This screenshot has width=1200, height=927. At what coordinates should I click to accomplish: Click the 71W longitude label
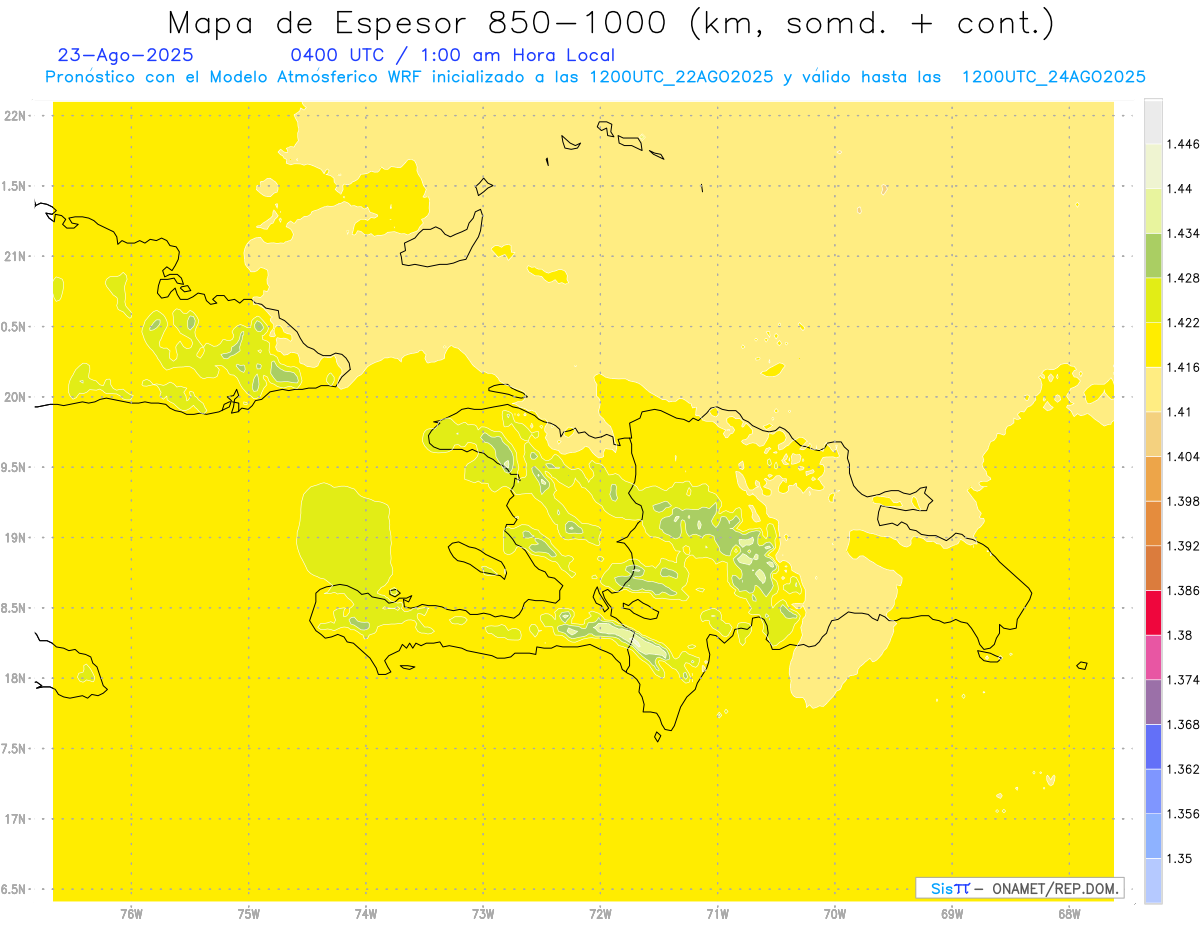[x=717, y=913]
